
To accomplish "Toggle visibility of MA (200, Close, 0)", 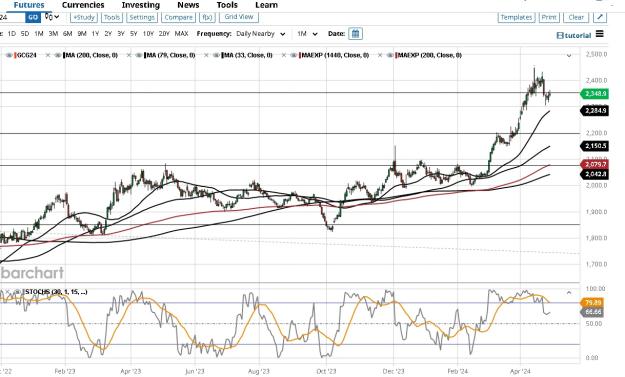I will point(57,55).
